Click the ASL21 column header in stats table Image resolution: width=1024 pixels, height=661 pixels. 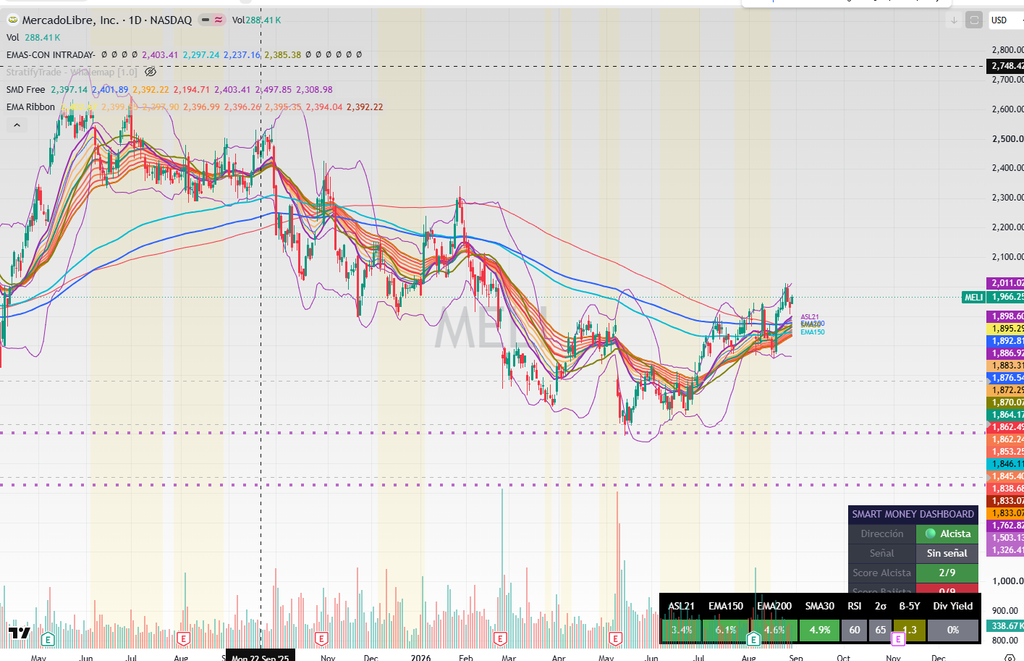(x=681, y=606)
